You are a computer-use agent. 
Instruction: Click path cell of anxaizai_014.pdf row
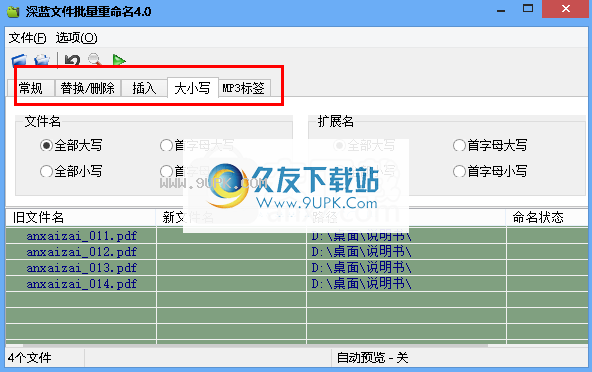406,284
